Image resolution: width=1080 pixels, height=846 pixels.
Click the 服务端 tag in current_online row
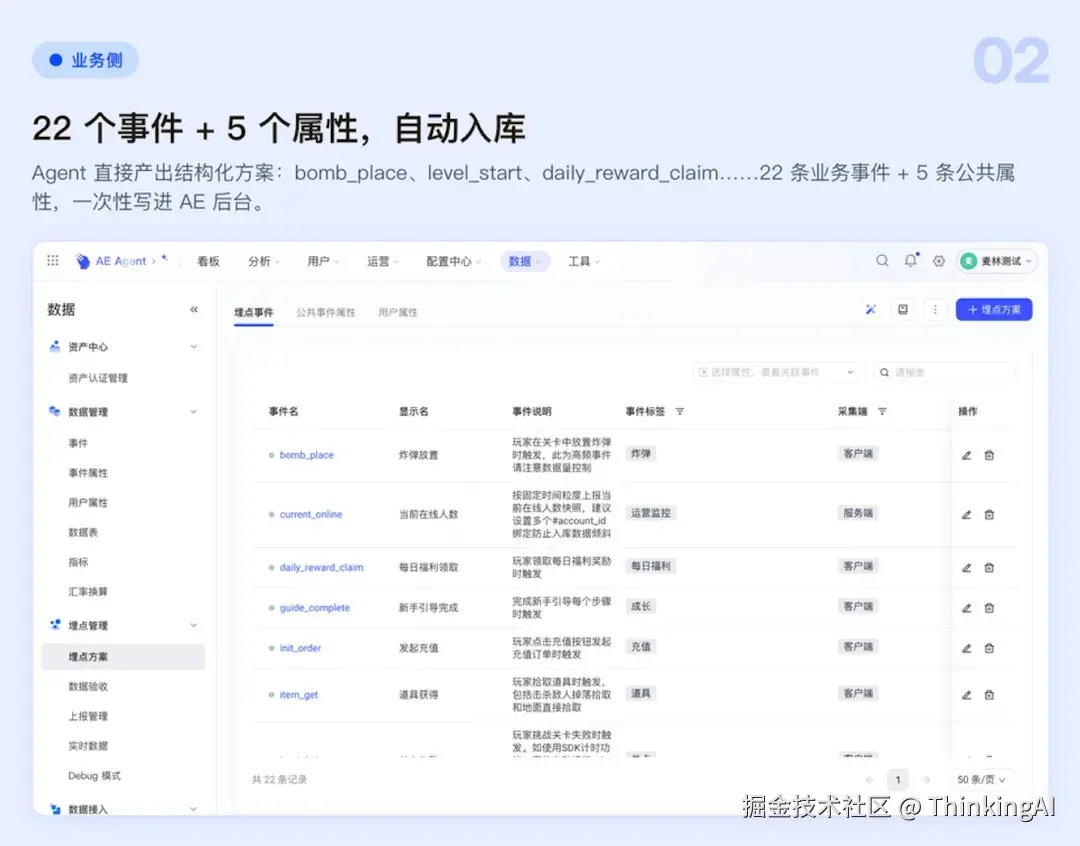pyautogui.click(x=858, y=513)
